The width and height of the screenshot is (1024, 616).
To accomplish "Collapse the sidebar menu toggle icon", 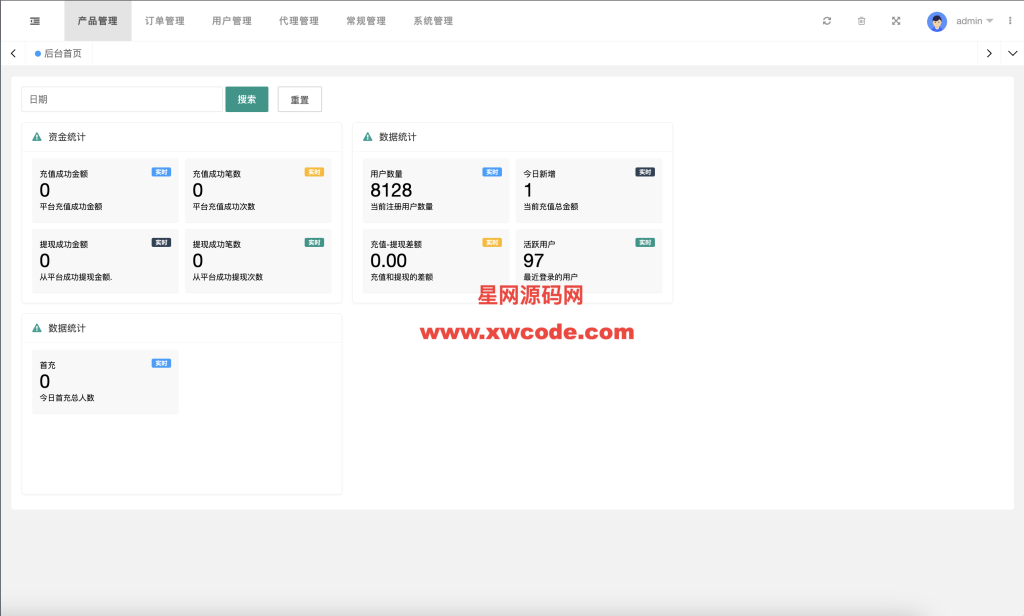I will (35, 21).
